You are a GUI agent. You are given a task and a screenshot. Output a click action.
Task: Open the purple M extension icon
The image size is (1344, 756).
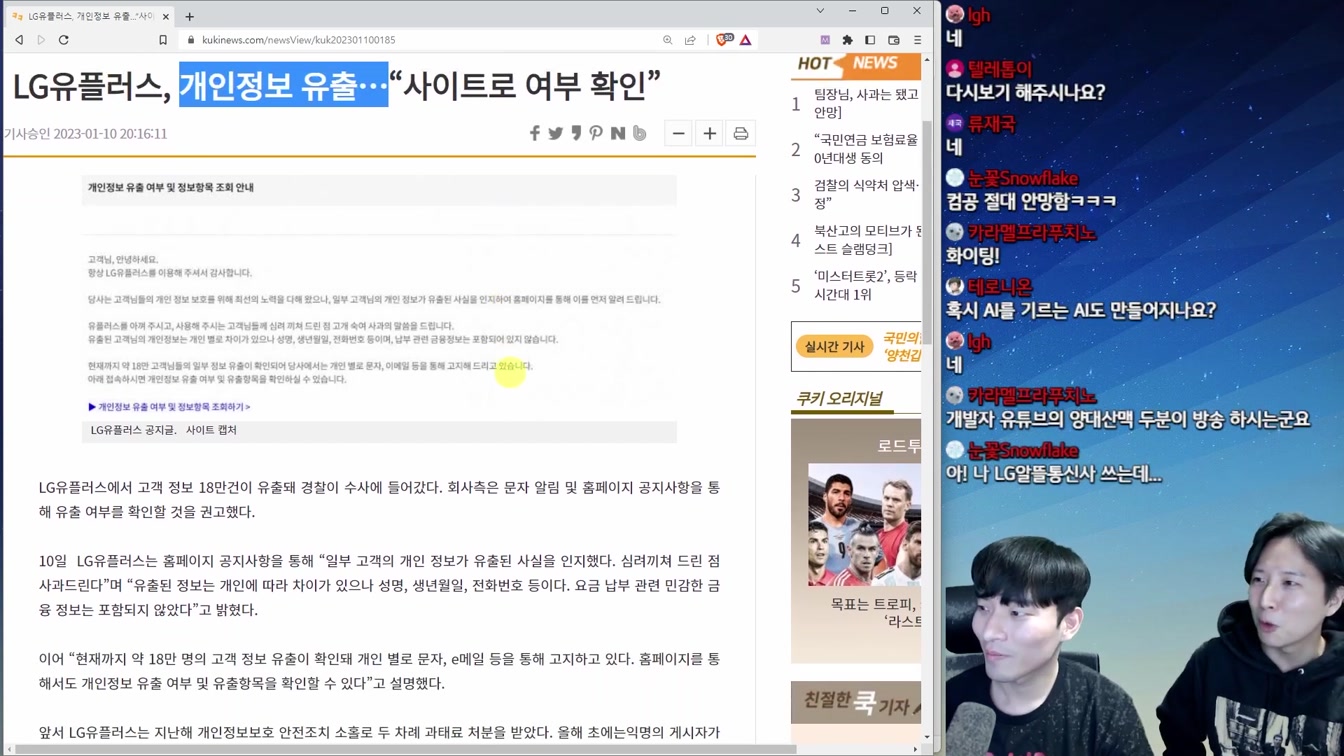[x=825, y=40]
